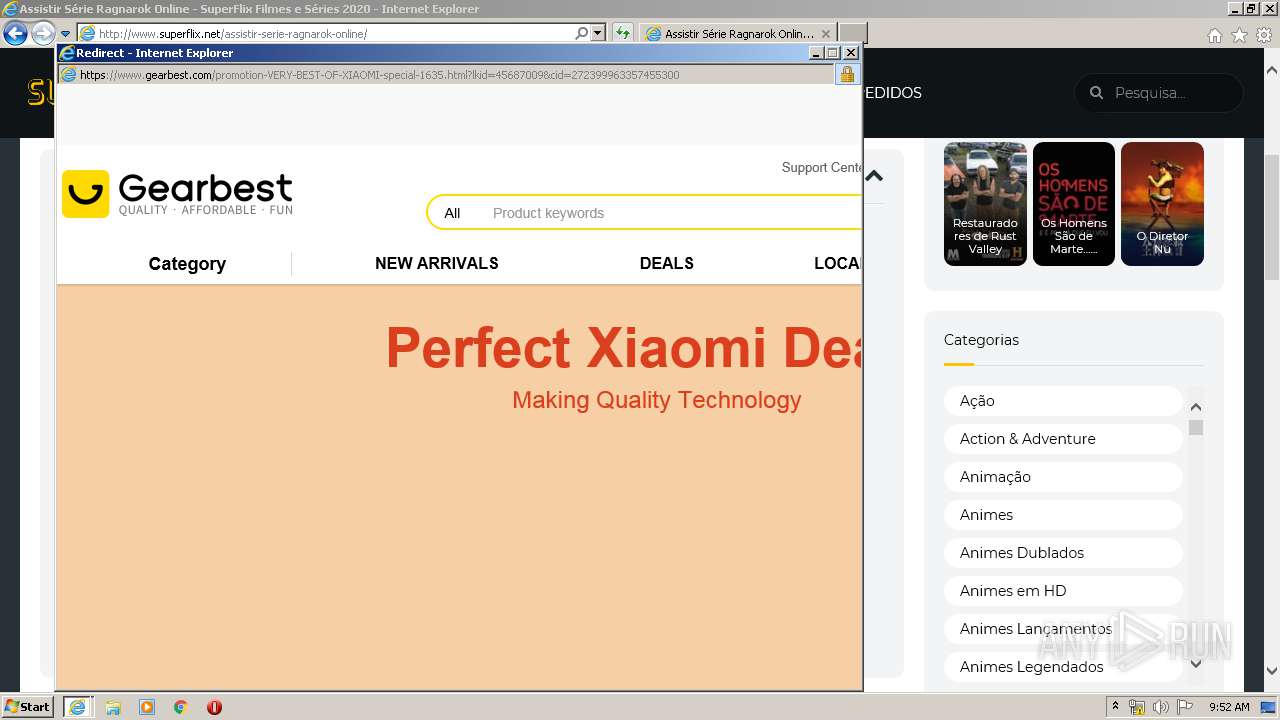Click the categories list scrollbar thumb
Image resolution: width=1280 pixels, height=720 pixels.
pyautogui.click(x=1195, y=428)
